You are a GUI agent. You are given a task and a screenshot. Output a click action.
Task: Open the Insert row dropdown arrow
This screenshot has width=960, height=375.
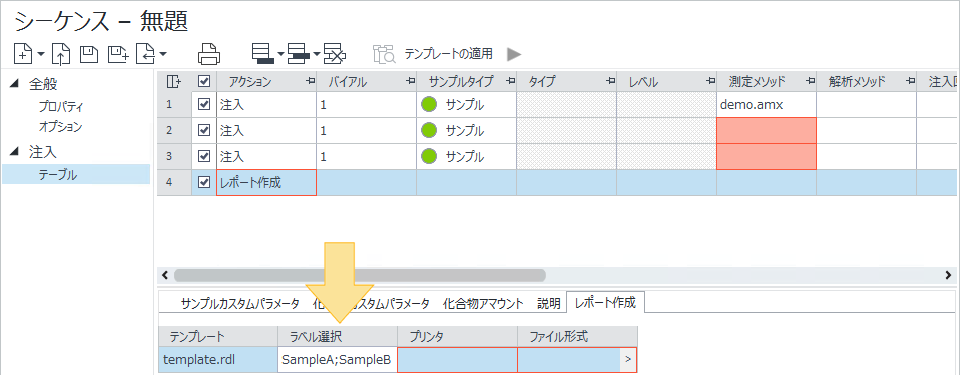[x=316, y=54]
